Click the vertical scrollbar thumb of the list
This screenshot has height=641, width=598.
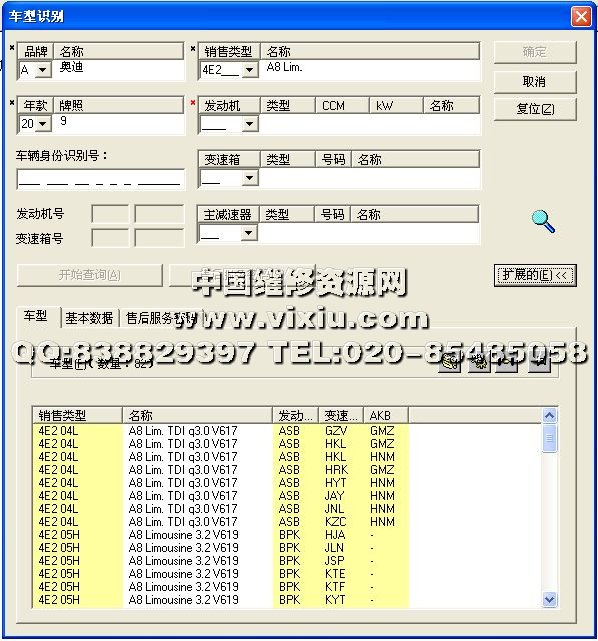click(x=549, y=438)
